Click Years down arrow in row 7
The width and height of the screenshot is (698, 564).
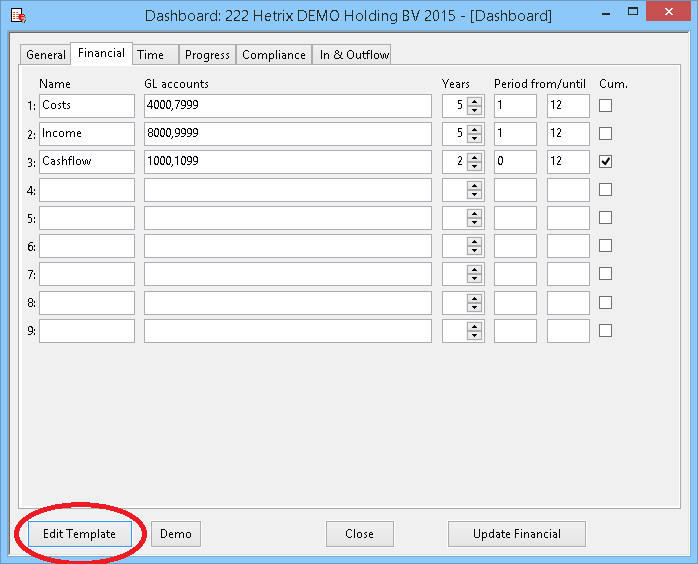click(x=475, y=279)
